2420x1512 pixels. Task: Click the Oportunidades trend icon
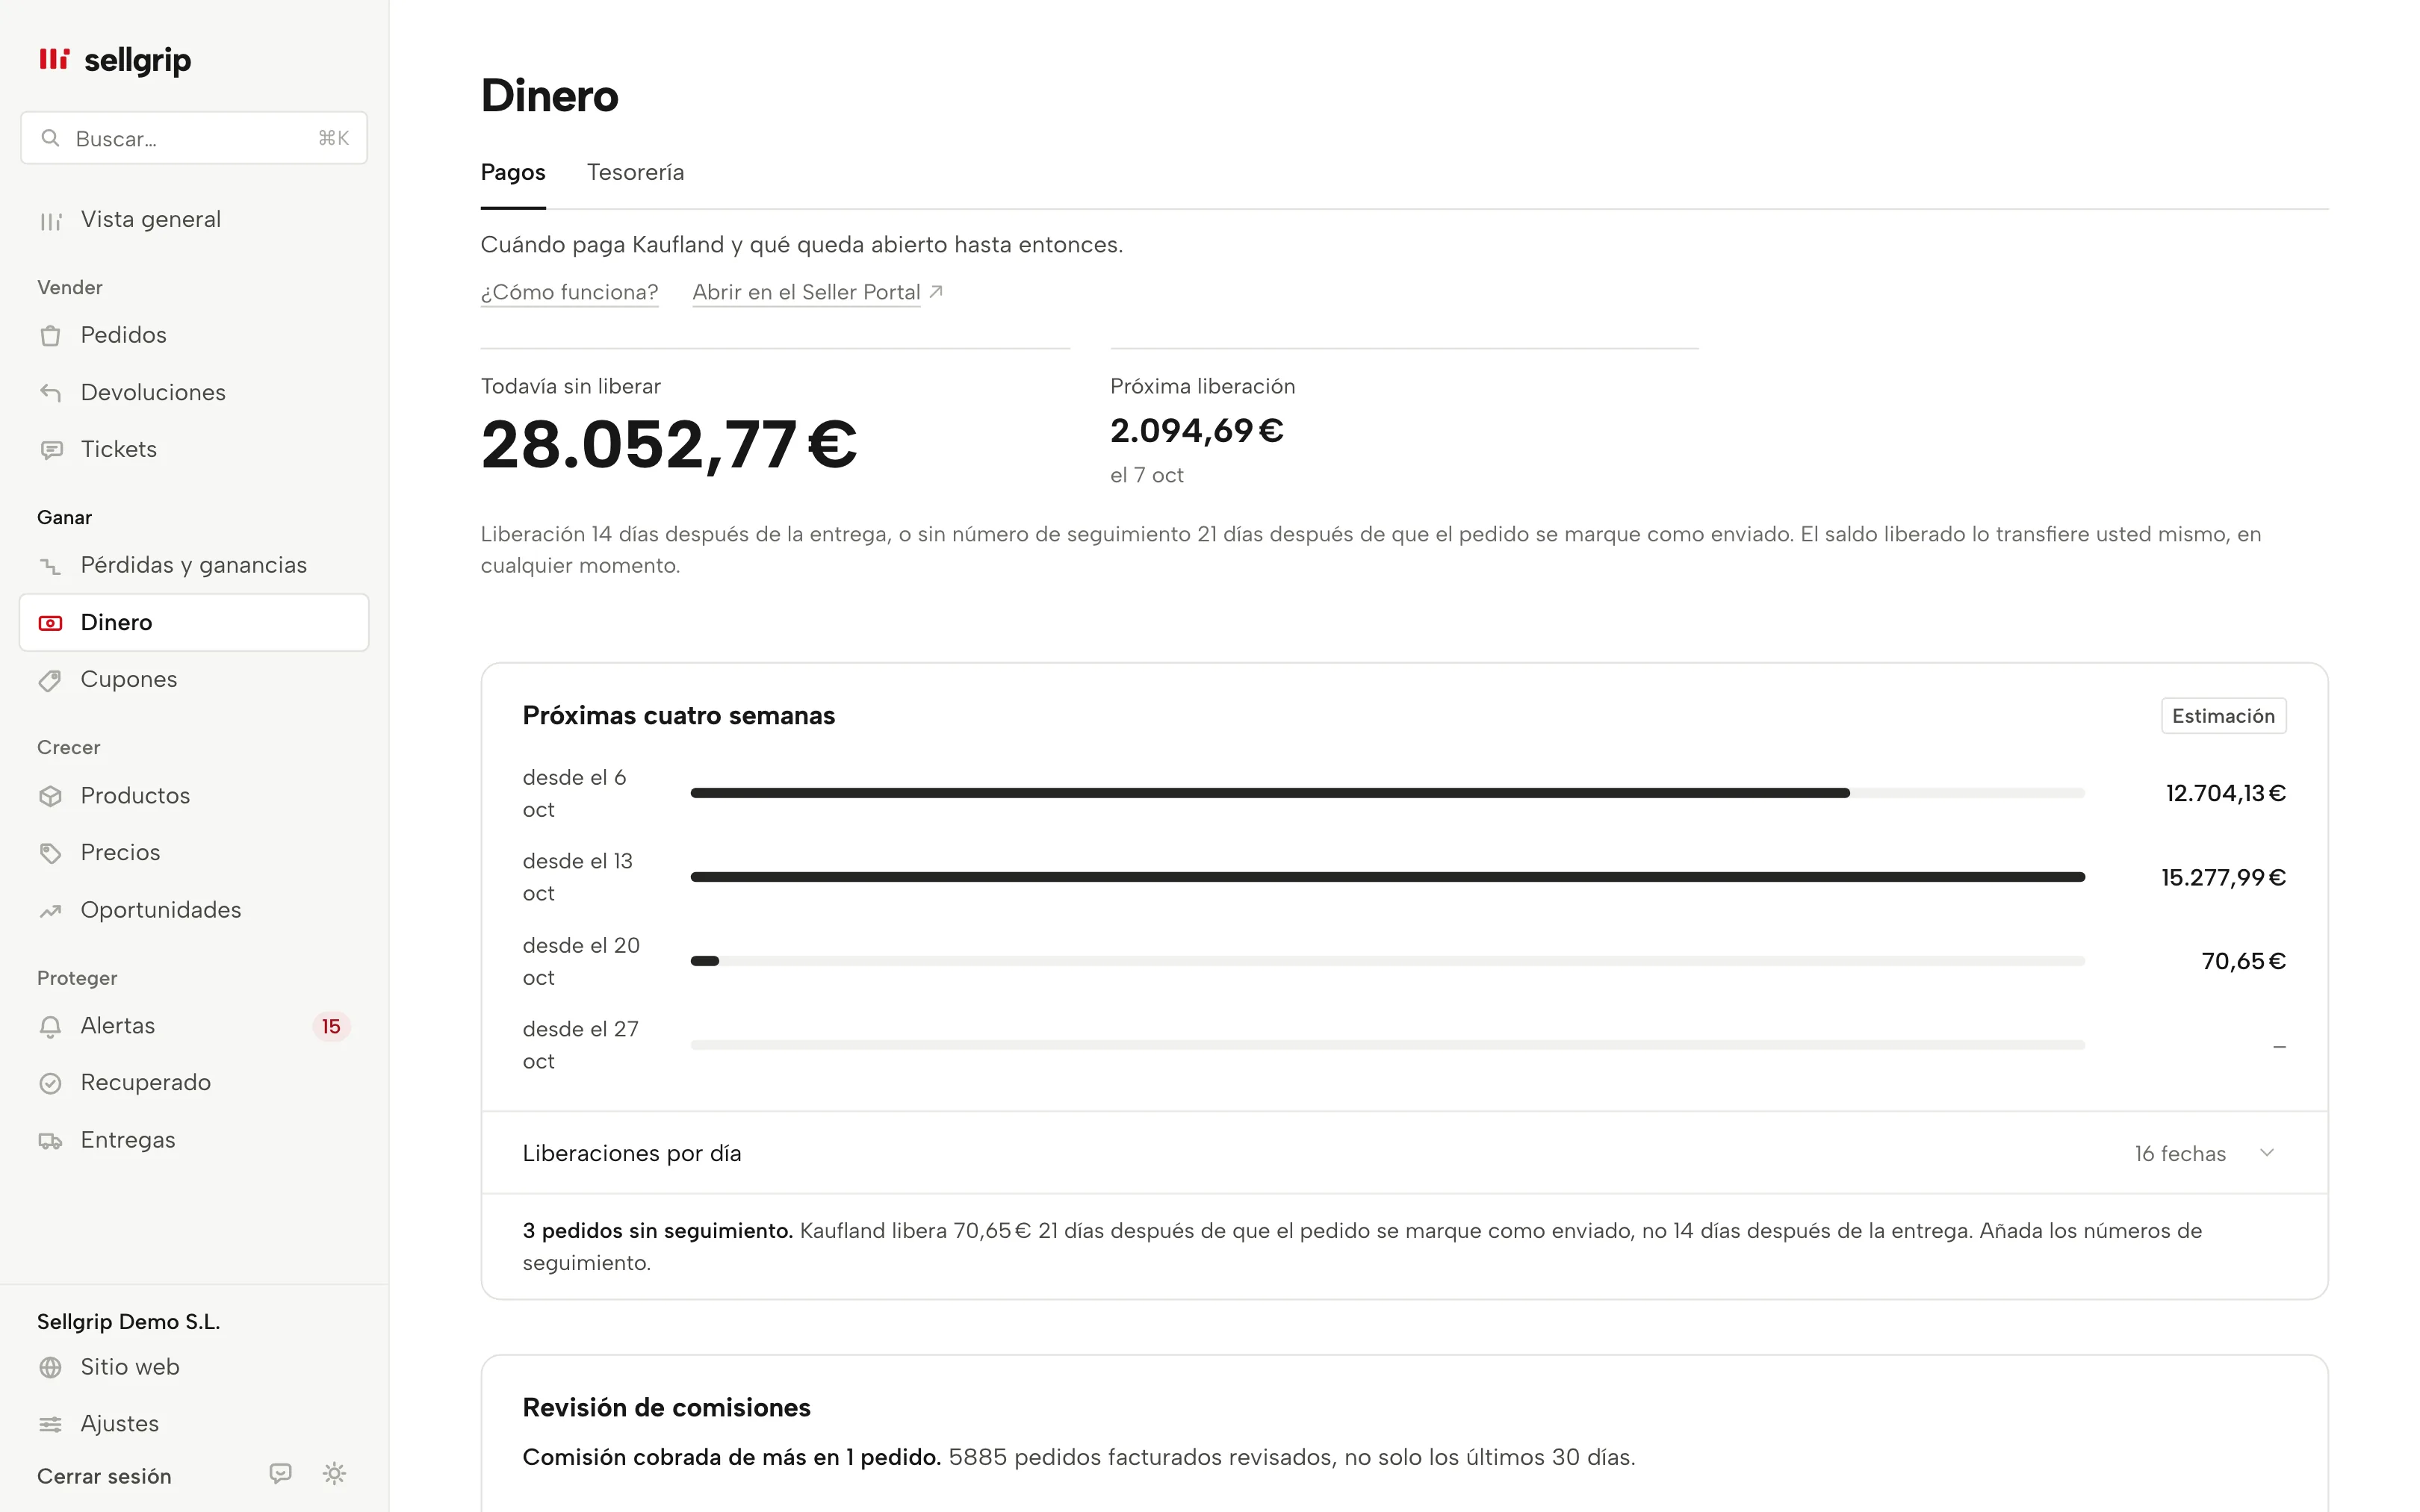(51, 911)
